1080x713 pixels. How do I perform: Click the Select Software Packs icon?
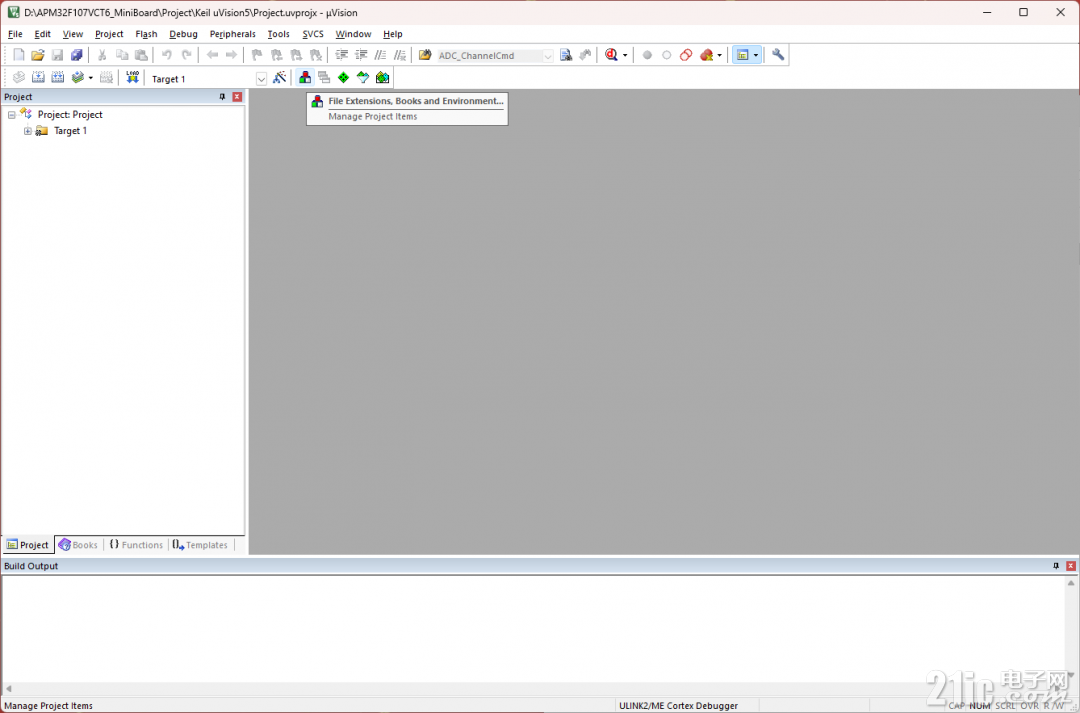coord(362,78)
